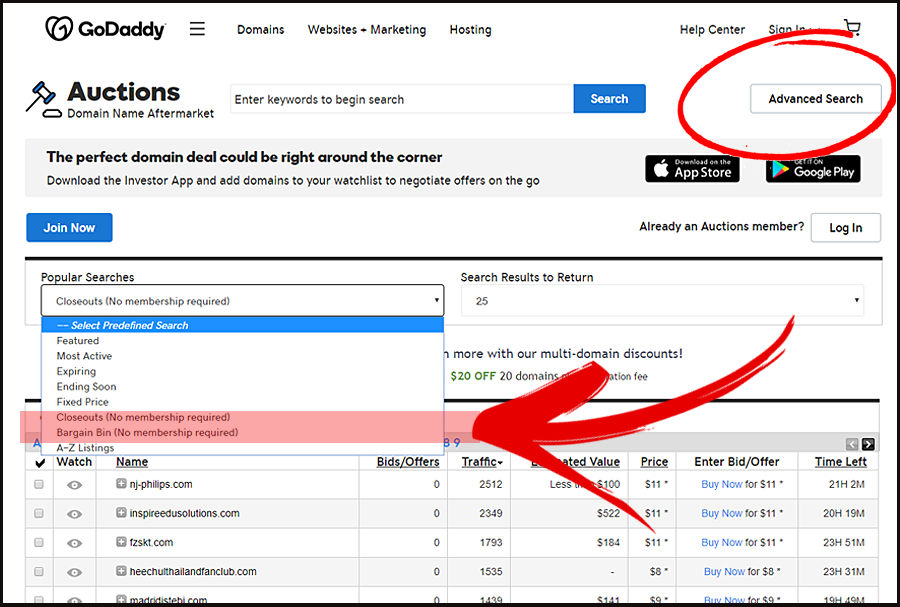Screen dimensions: 900x607
Task: Click the traffic value 2512
Action: coord(491,484)
